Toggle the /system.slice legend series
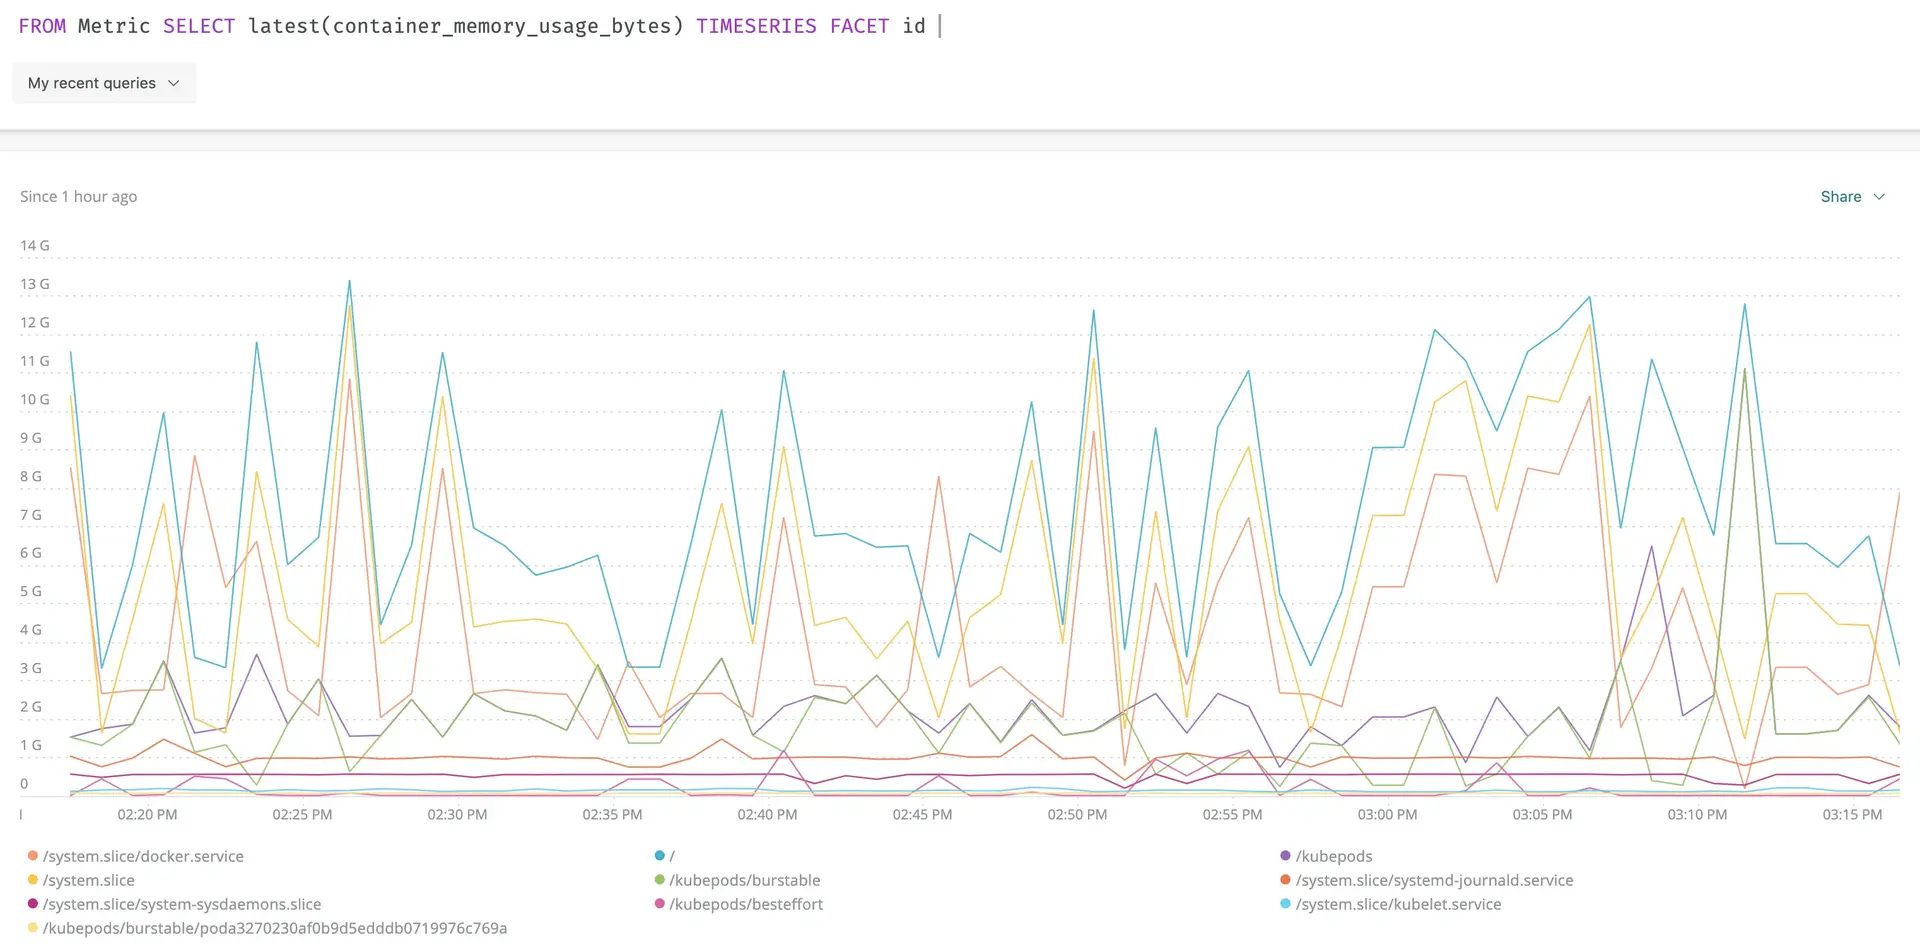The height and width of the screenshot is (945, 1920). pyautogui.click(x=88, y=880)
